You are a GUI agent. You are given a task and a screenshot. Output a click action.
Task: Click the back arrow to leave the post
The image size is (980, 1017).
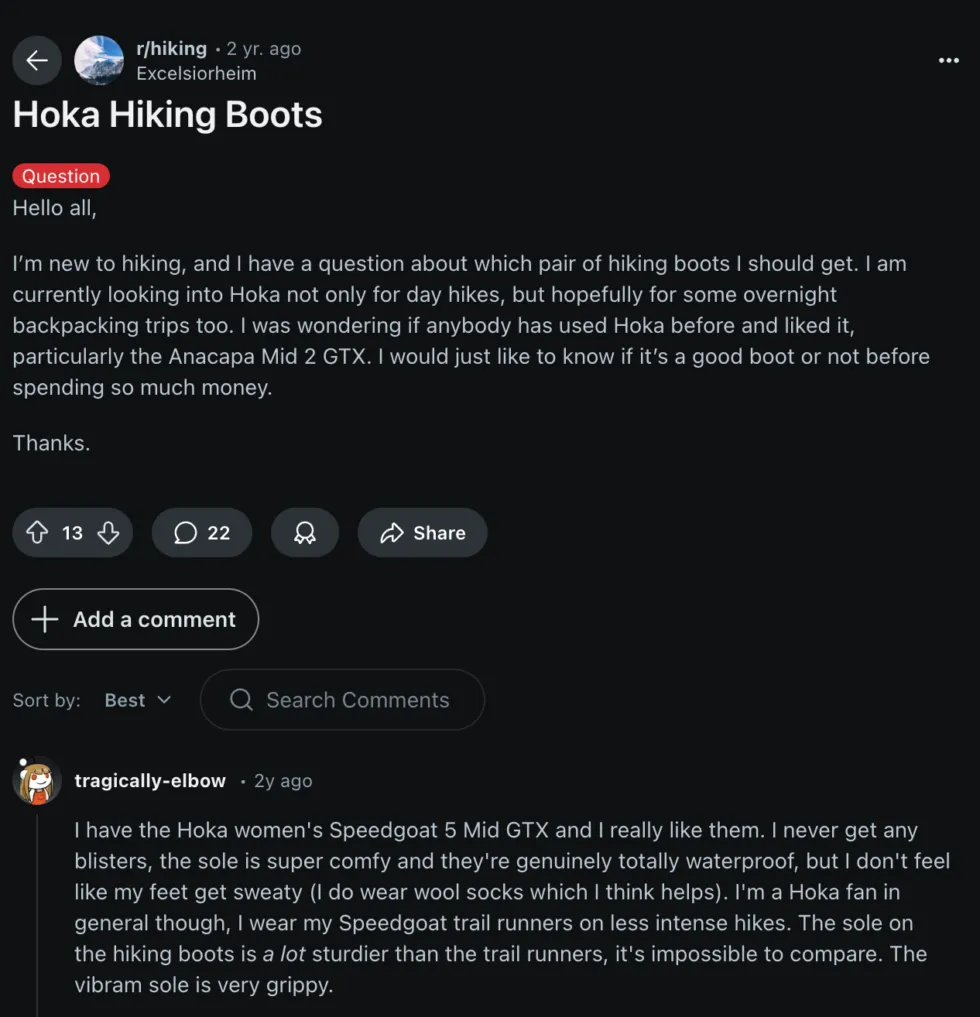point(36,60)
